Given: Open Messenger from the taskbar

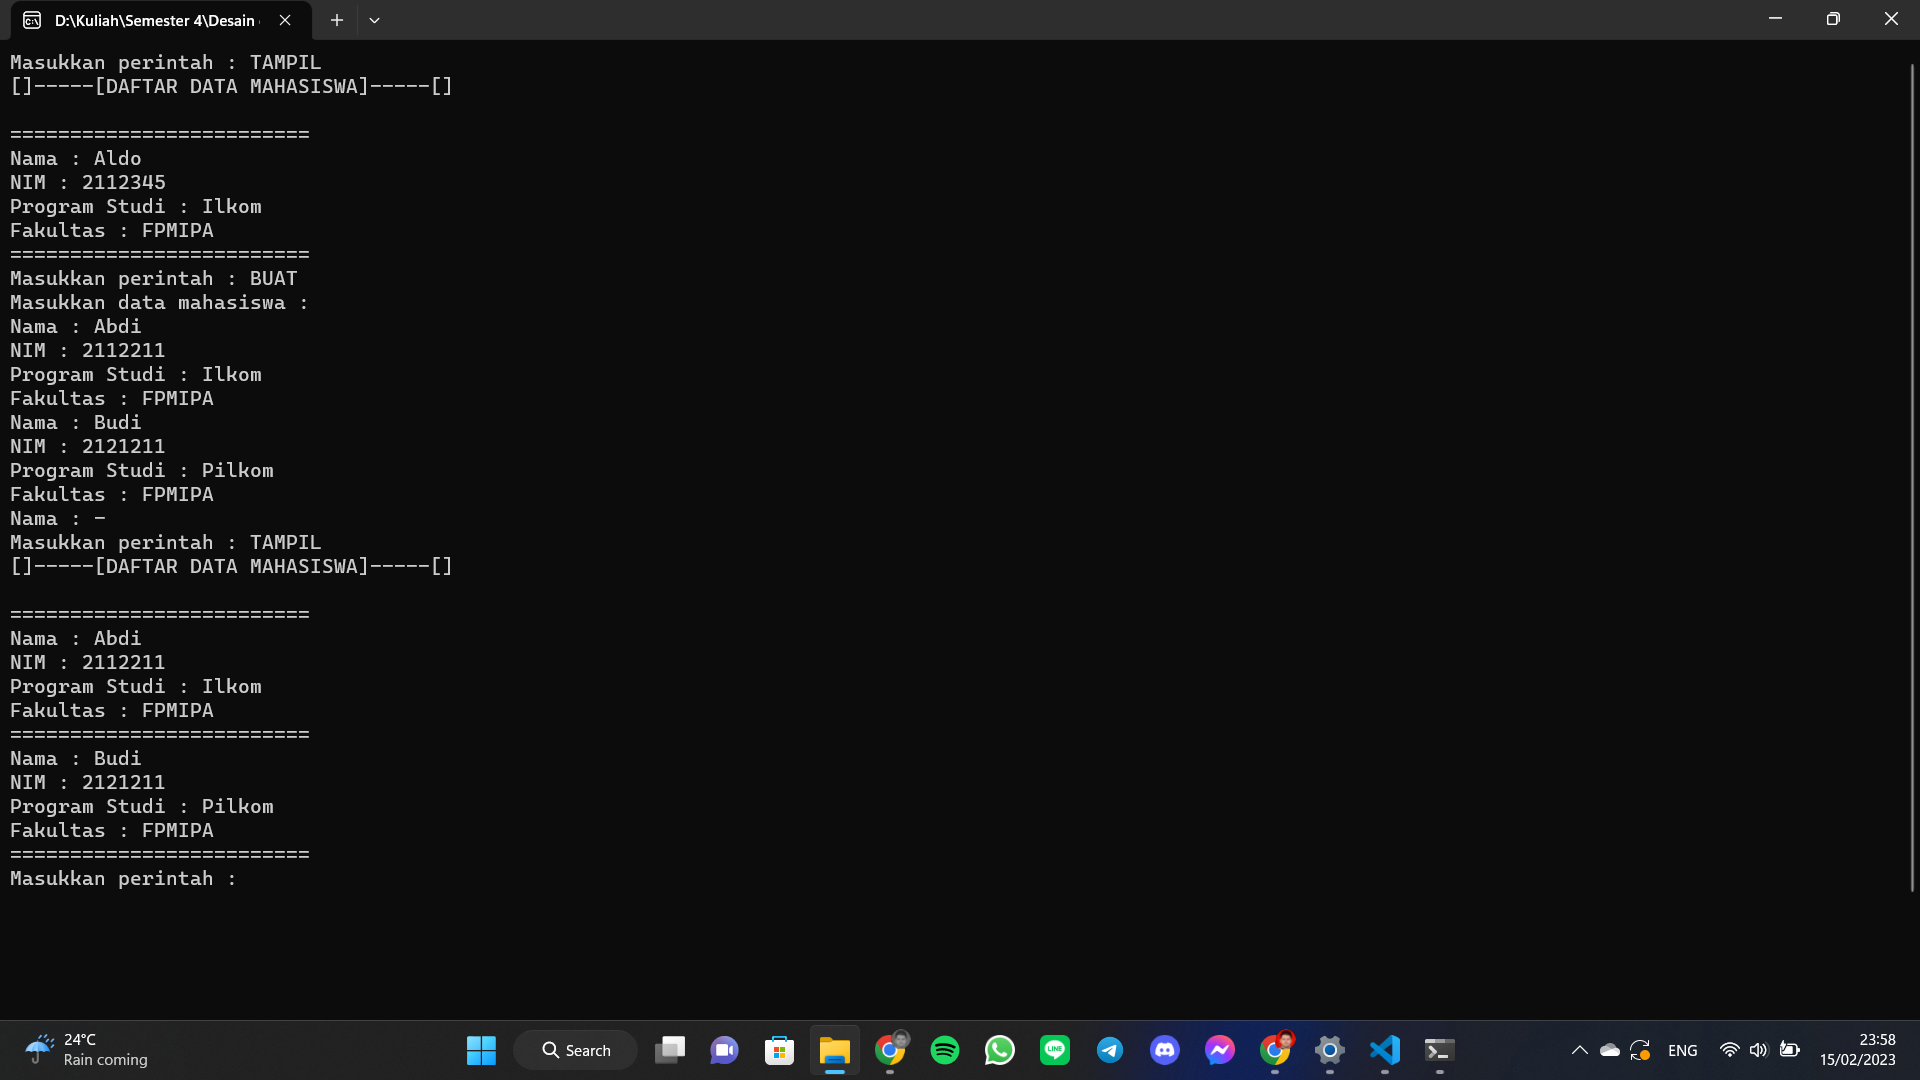Looking at the screenshot, I should [1220, 1050].
